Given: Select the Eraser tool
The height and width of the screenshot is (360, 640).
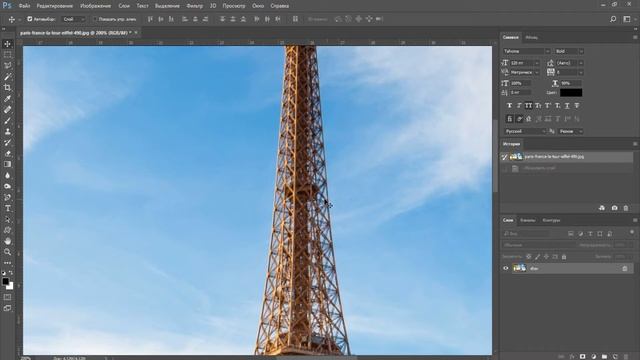Looking at the screenshot, I should pyautogui.click(x=7, y=154).
